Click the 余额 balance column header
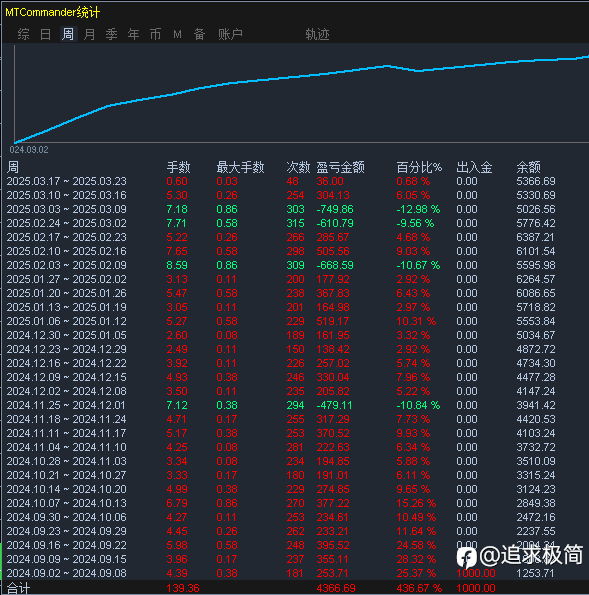The height and width of the screenshot is (595, 589). (528, 167)
